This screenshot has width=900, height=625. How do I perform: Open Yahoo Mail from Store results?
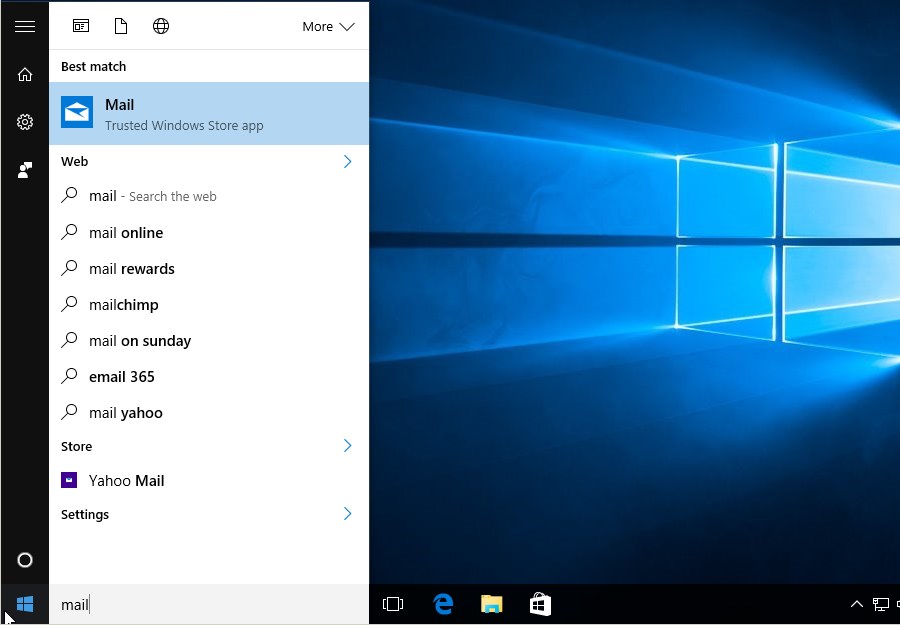coord(126,481)
